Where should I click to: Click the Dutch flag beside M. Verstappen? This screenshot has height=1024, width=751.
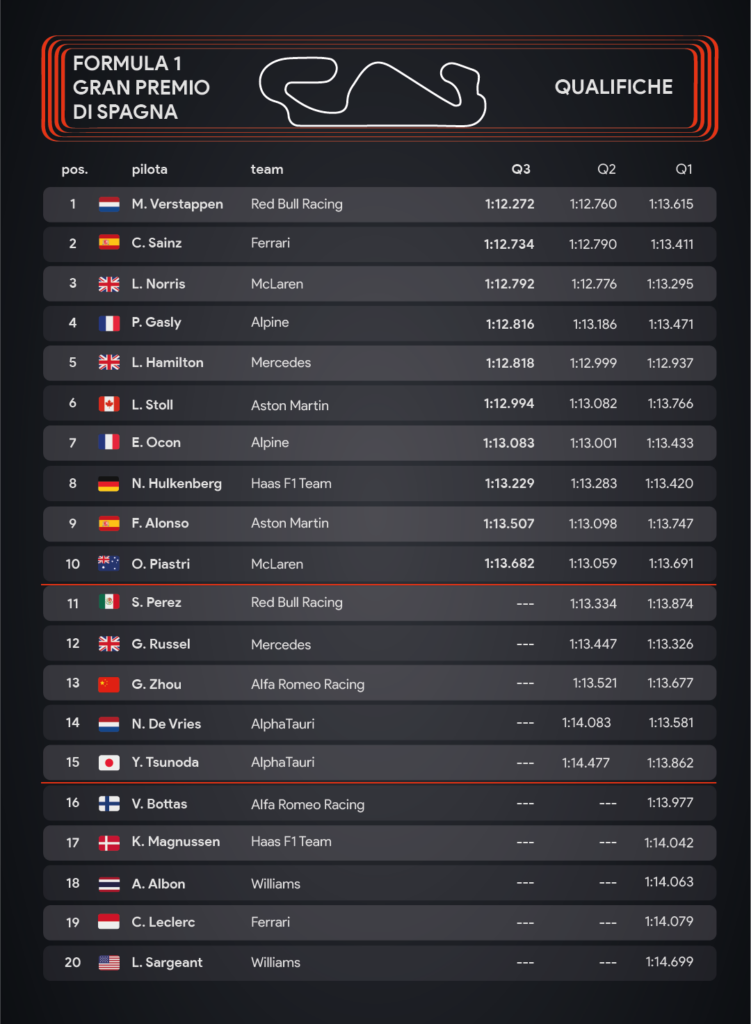tap(109, 204)
